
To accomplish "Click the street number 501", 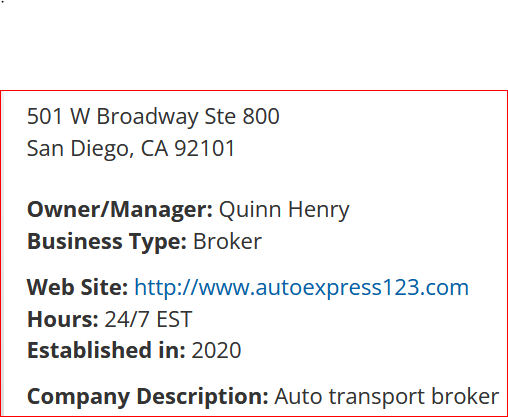I will tap(45, 116).
